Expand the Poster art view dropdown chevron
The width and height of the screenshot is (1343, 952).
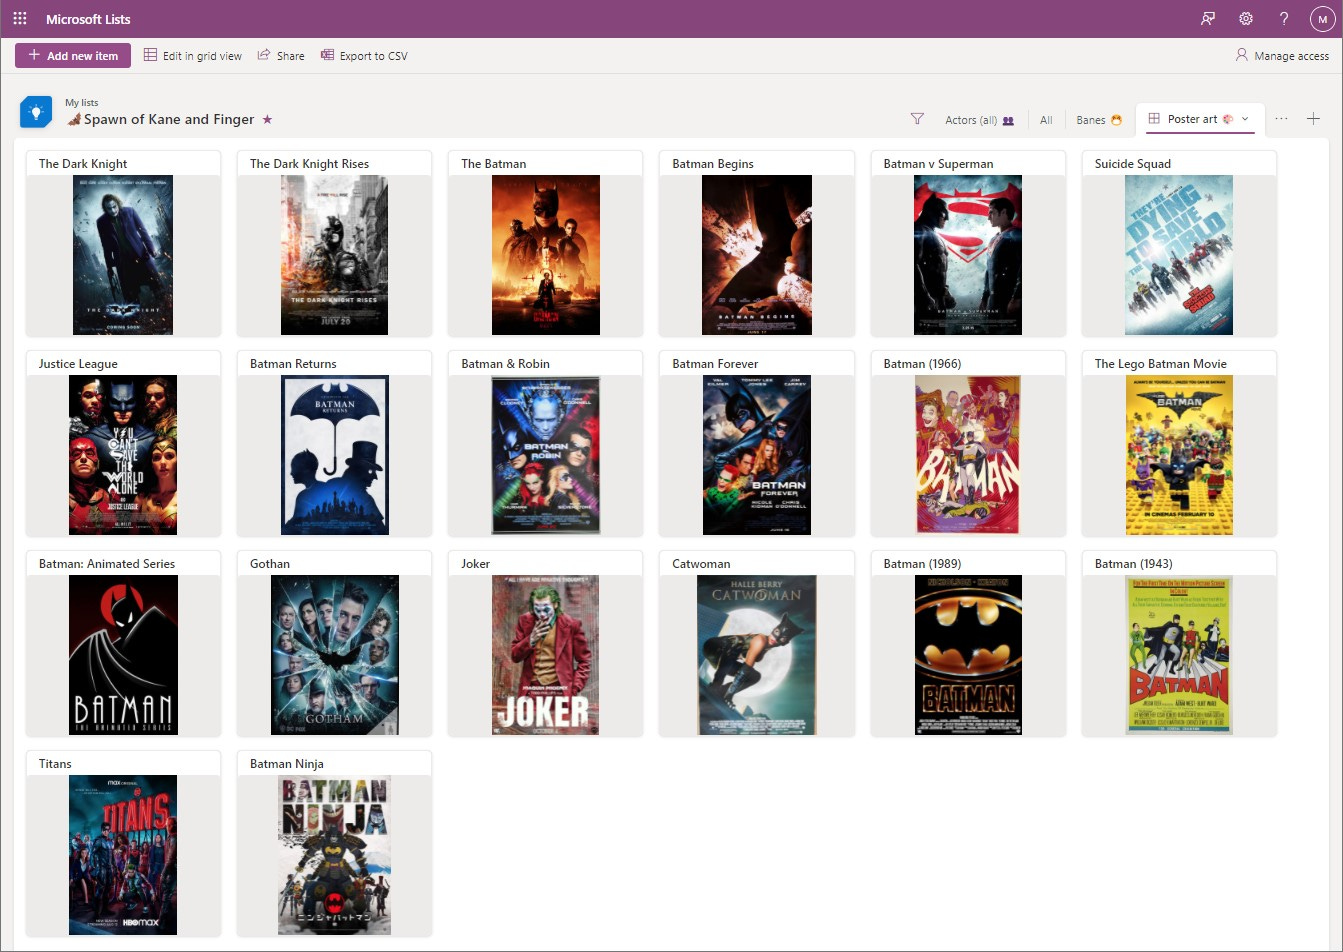tap(1245, 119)
